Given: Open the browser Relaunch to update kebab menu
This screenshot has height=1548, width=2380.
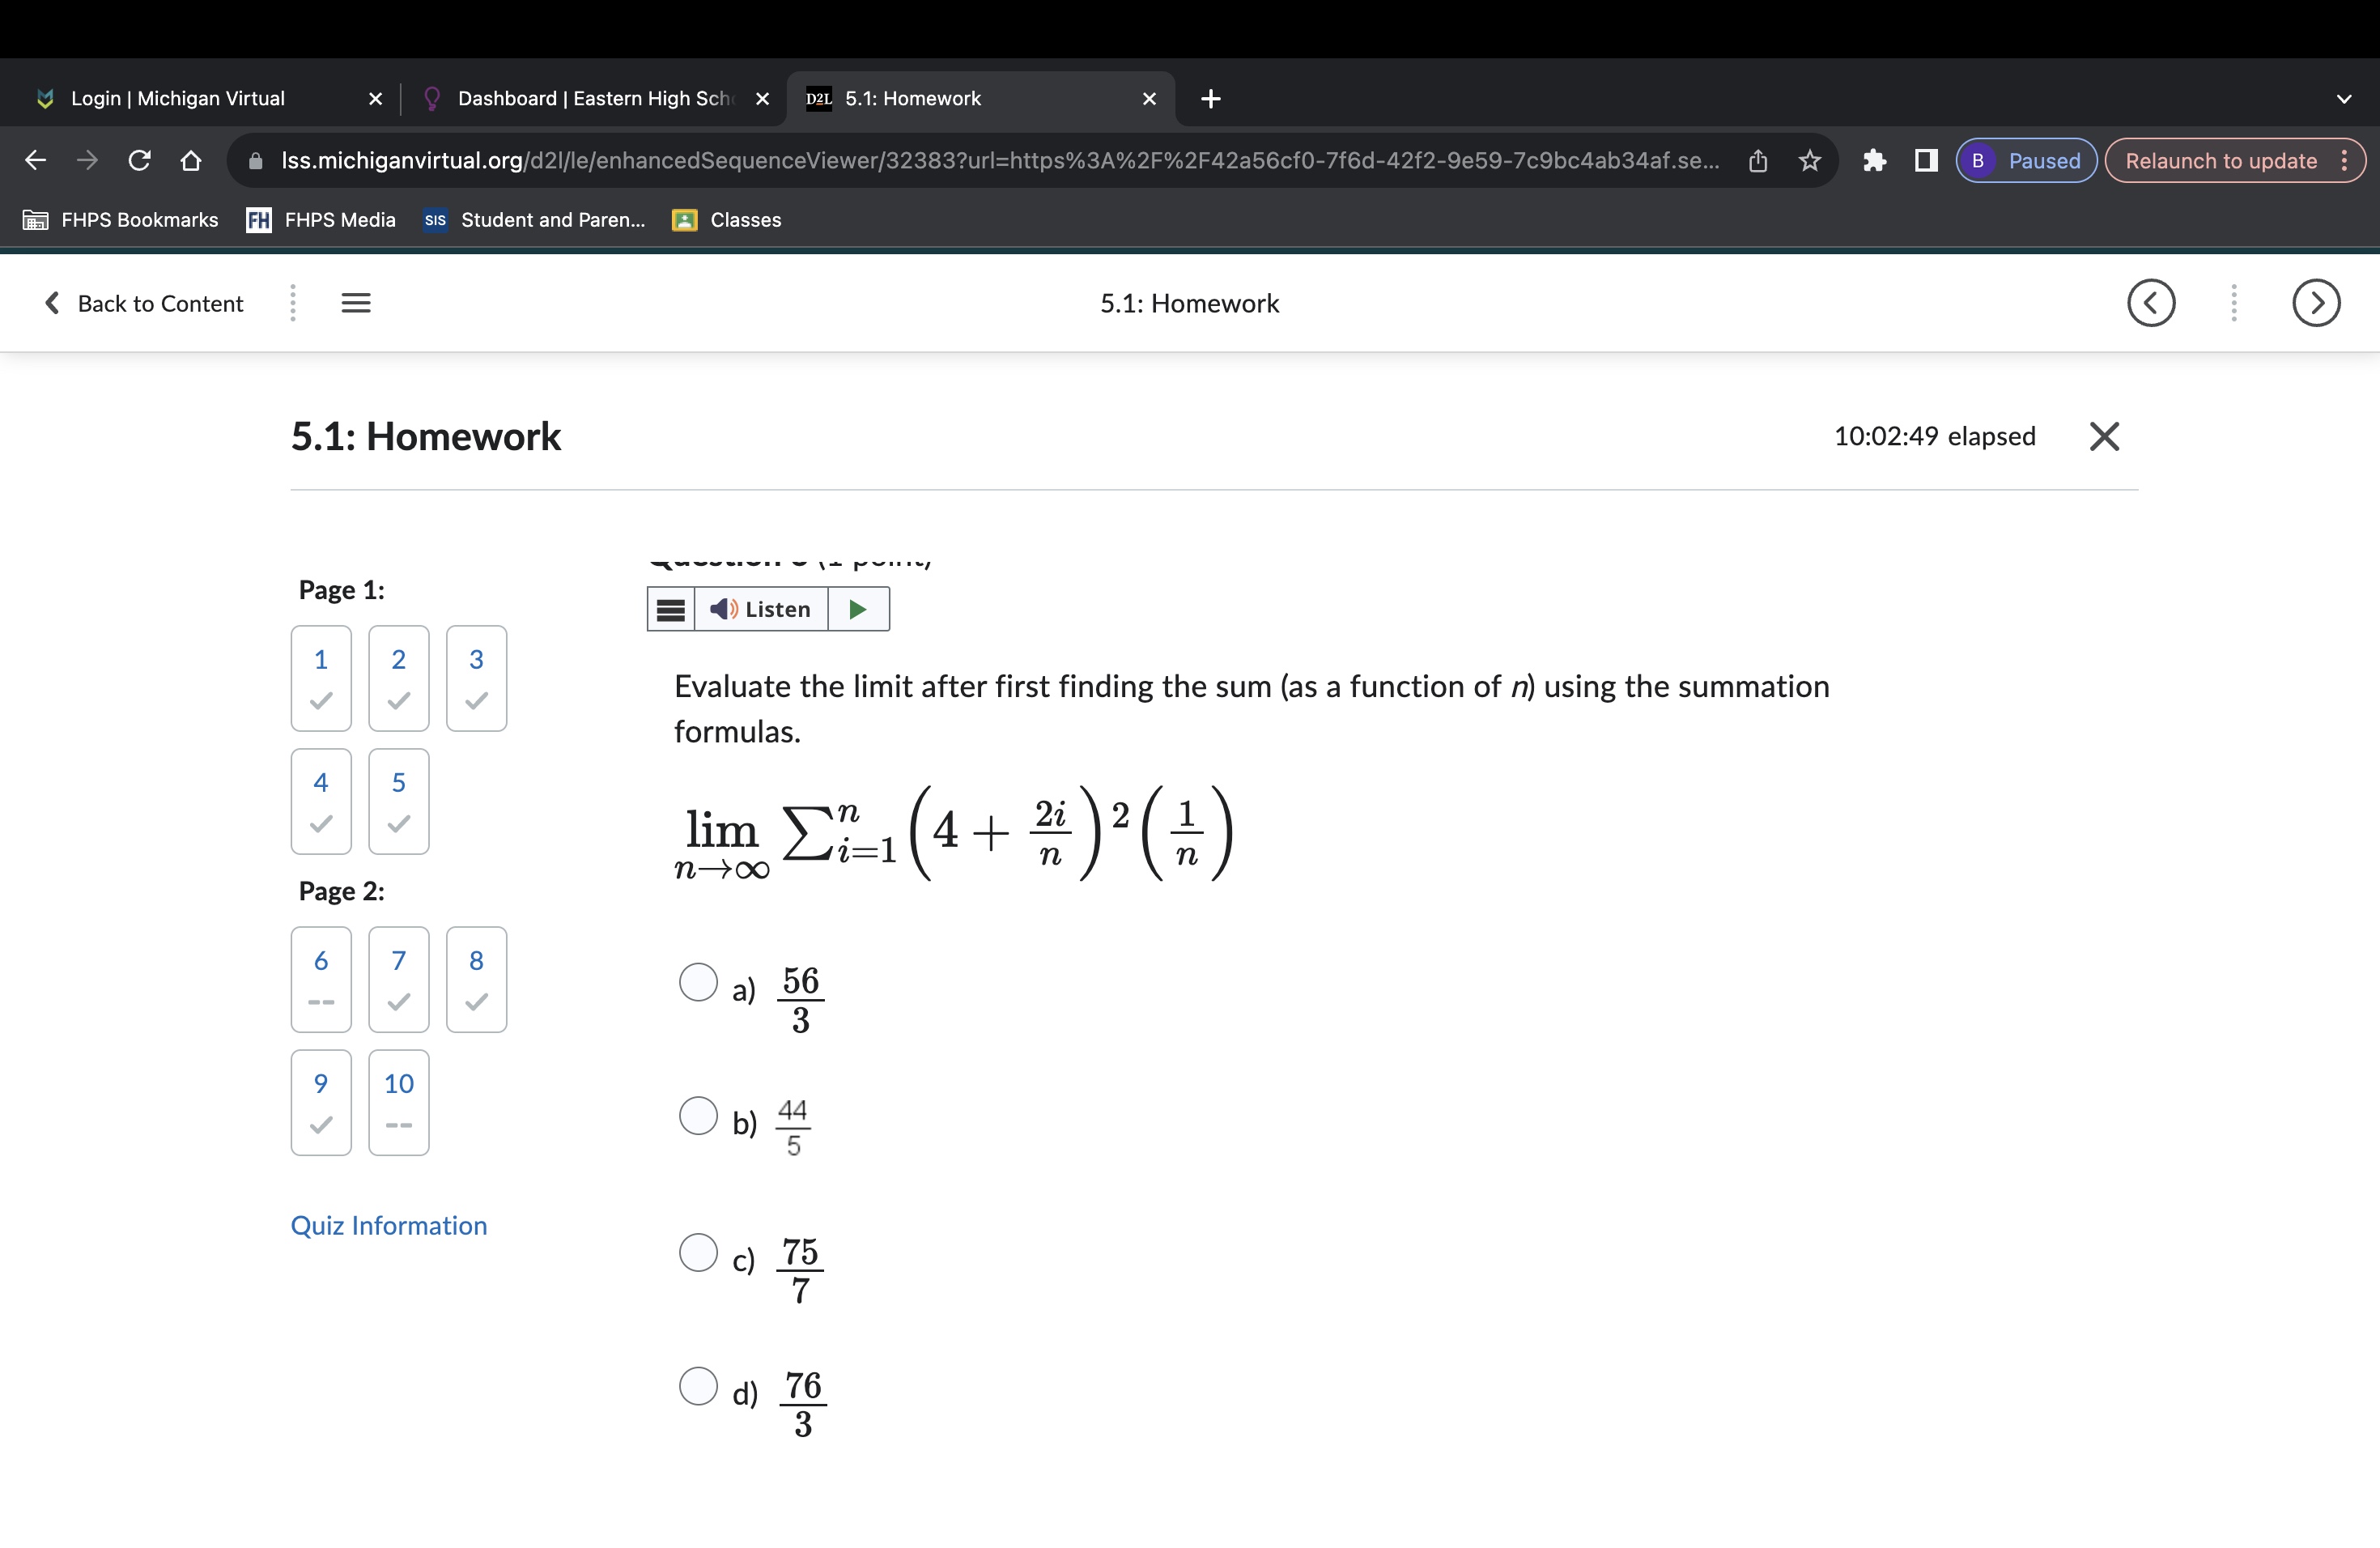Looking at the screenshot, I should point(2347,160).
